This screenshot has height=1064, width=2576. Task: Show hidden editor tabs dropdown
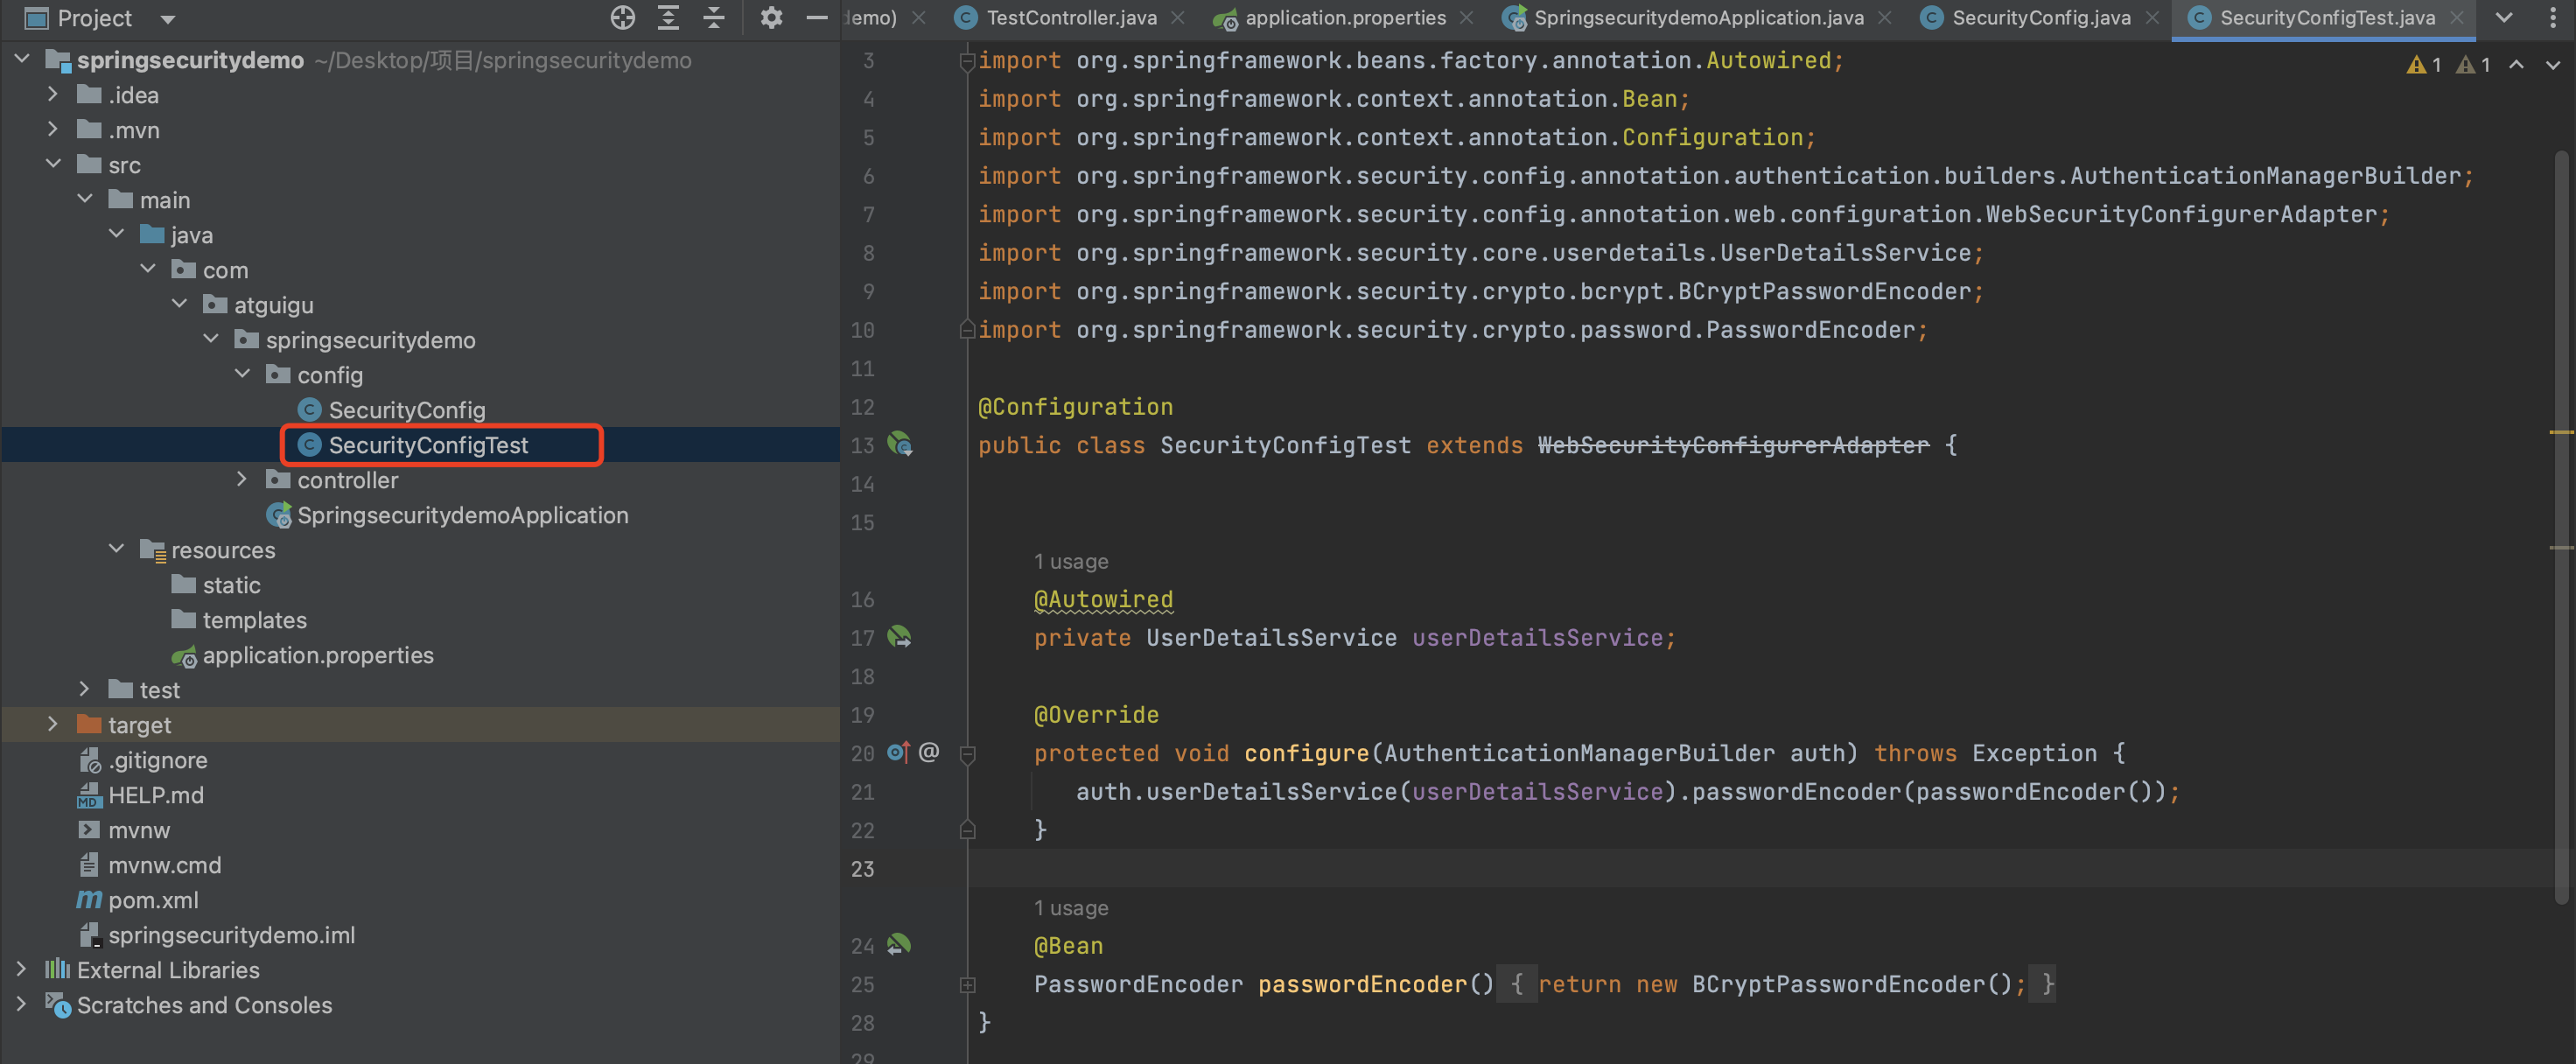click(2504, 18)
